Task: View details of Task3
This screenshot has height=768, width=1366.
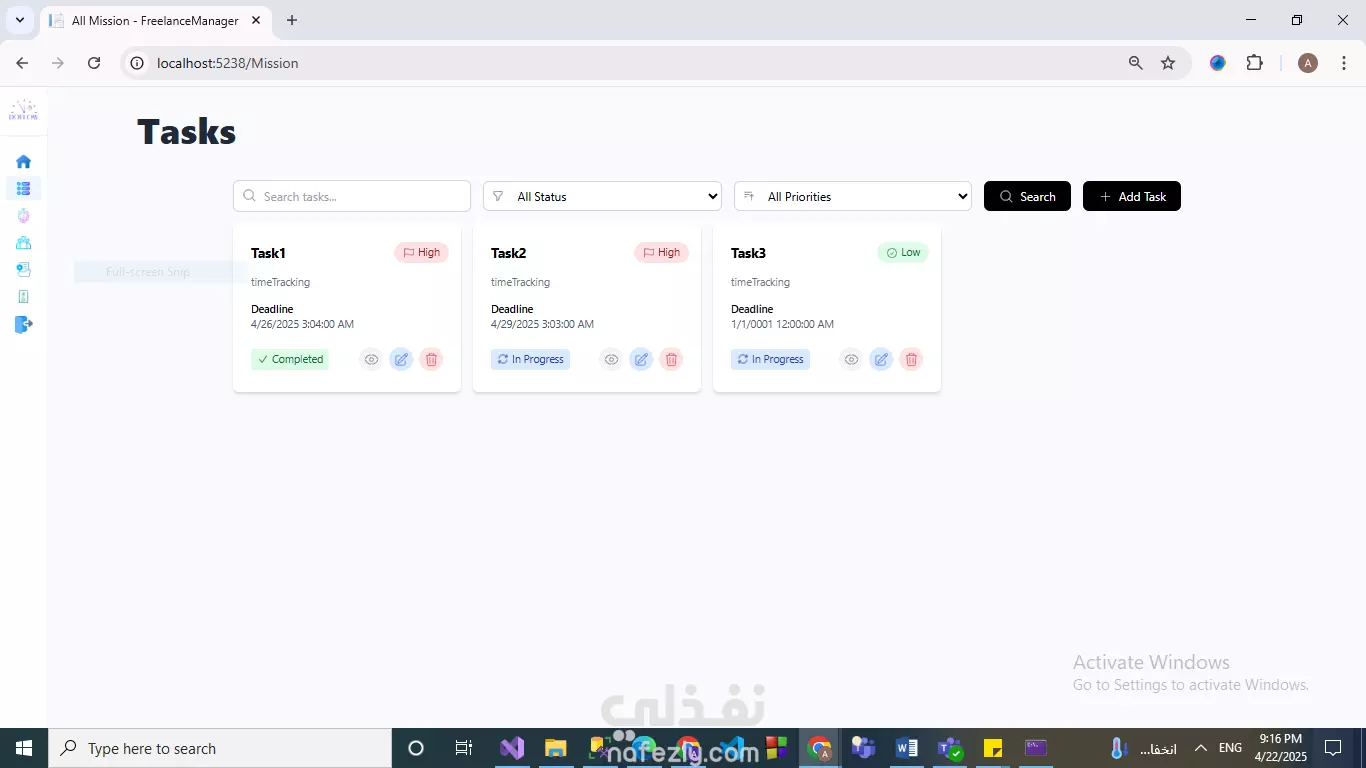Action: pyautogui.click(x=851, y=359)
